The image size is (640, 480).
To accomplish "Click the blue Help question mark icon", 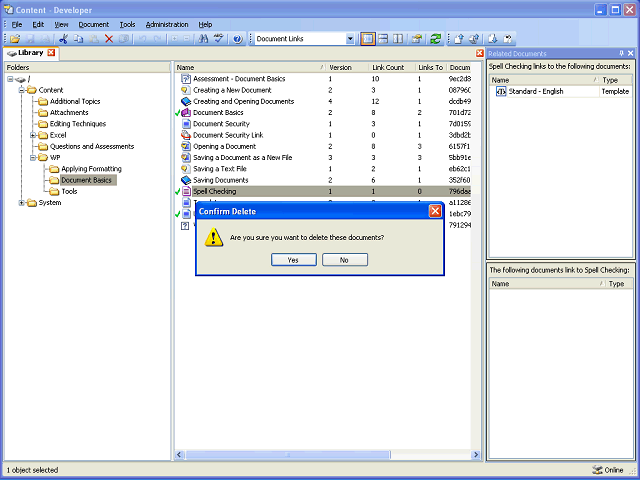I will [238, 39].
